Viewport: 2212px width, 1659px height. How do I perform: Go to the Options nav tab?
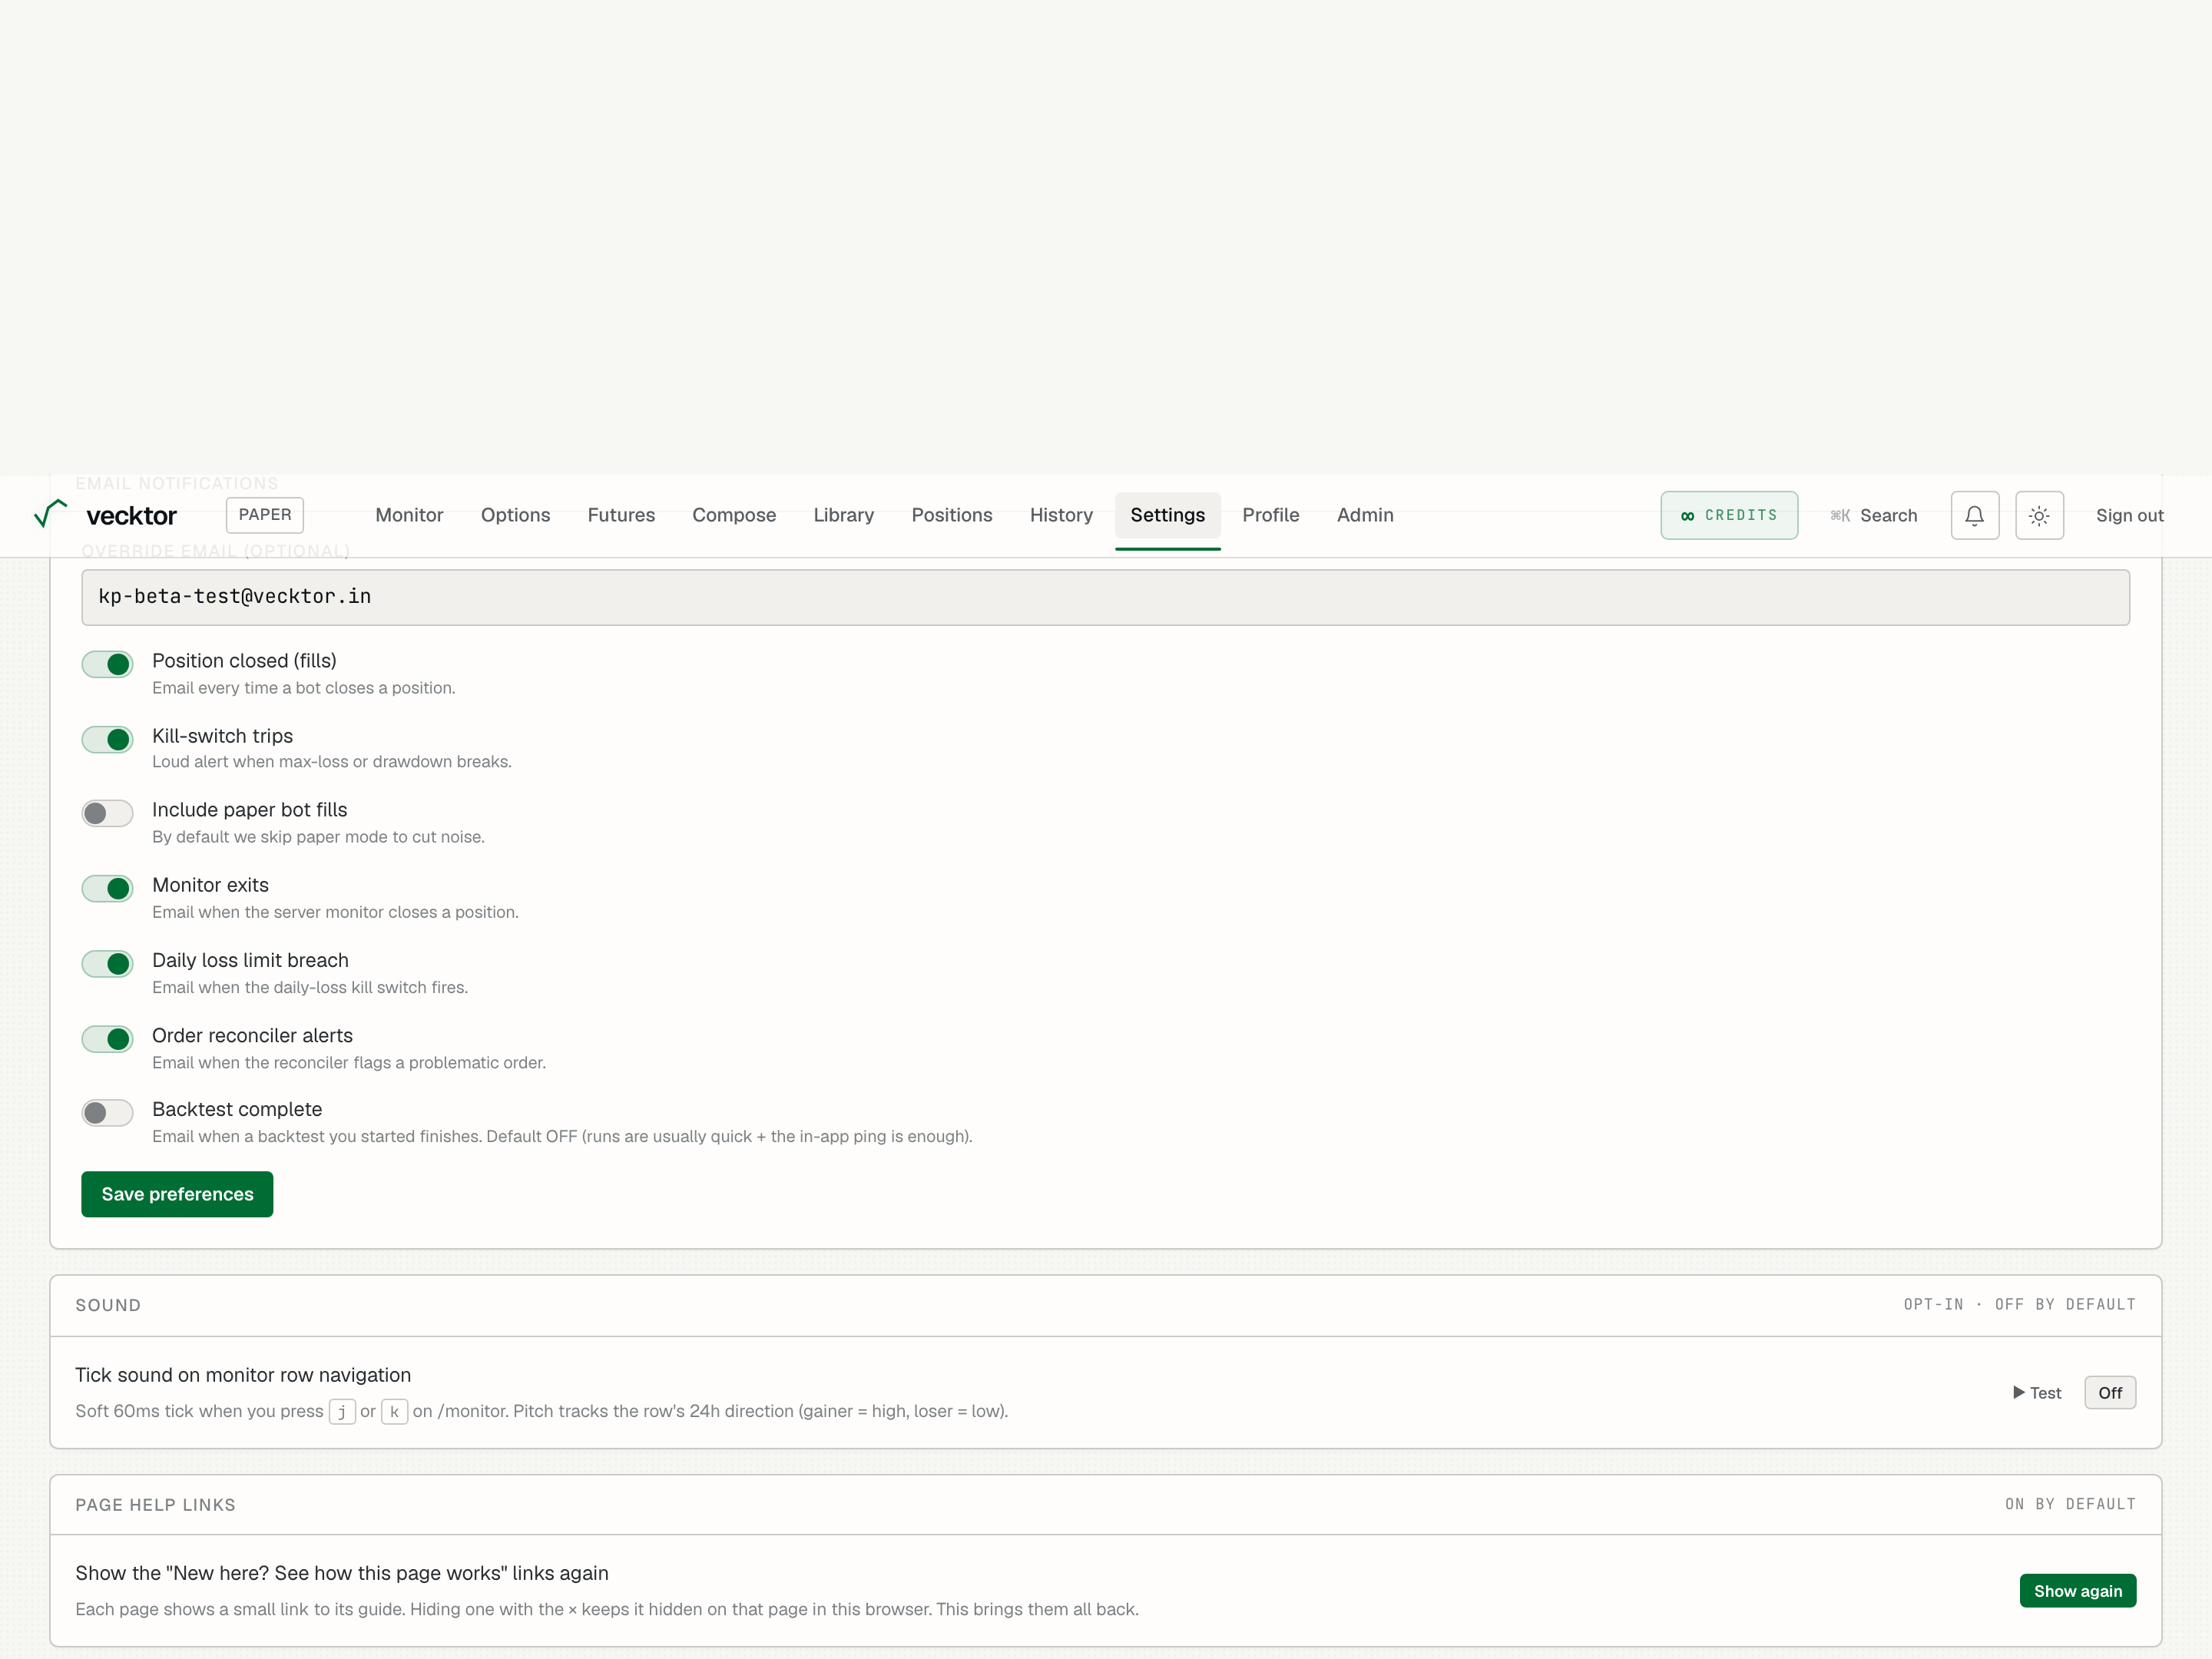515,515
